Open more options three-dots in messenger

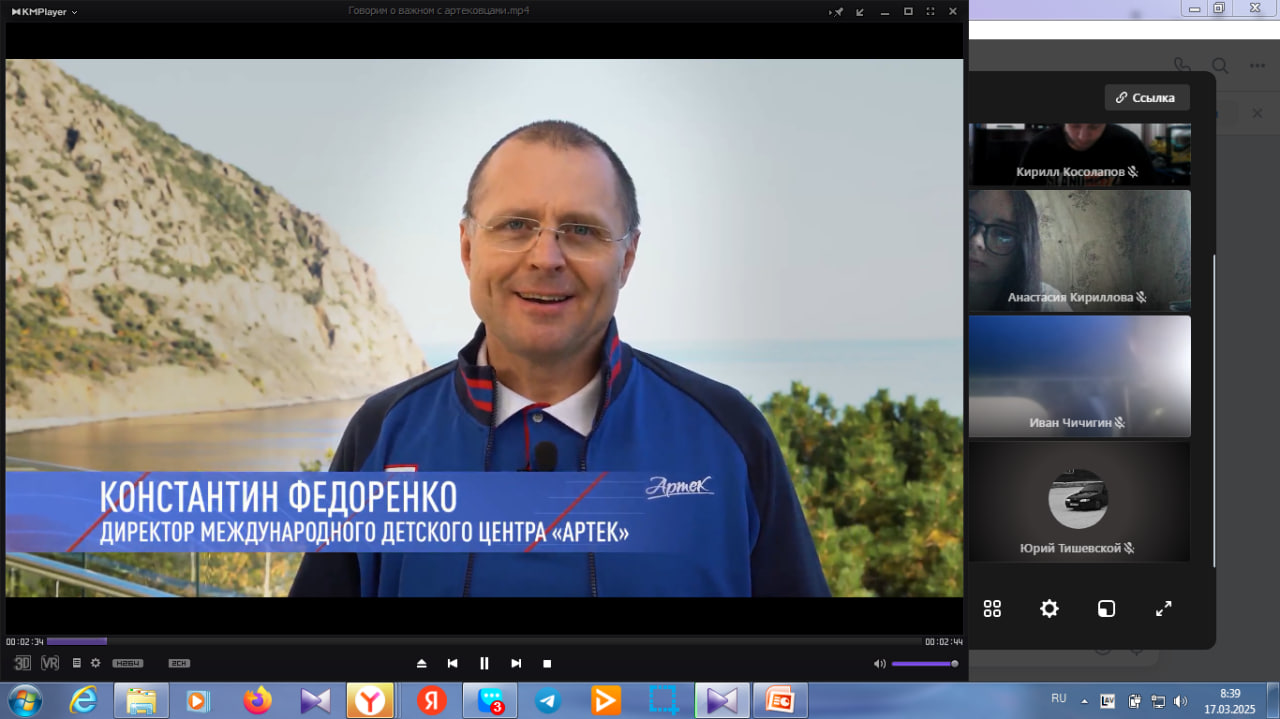[1258, 65]
